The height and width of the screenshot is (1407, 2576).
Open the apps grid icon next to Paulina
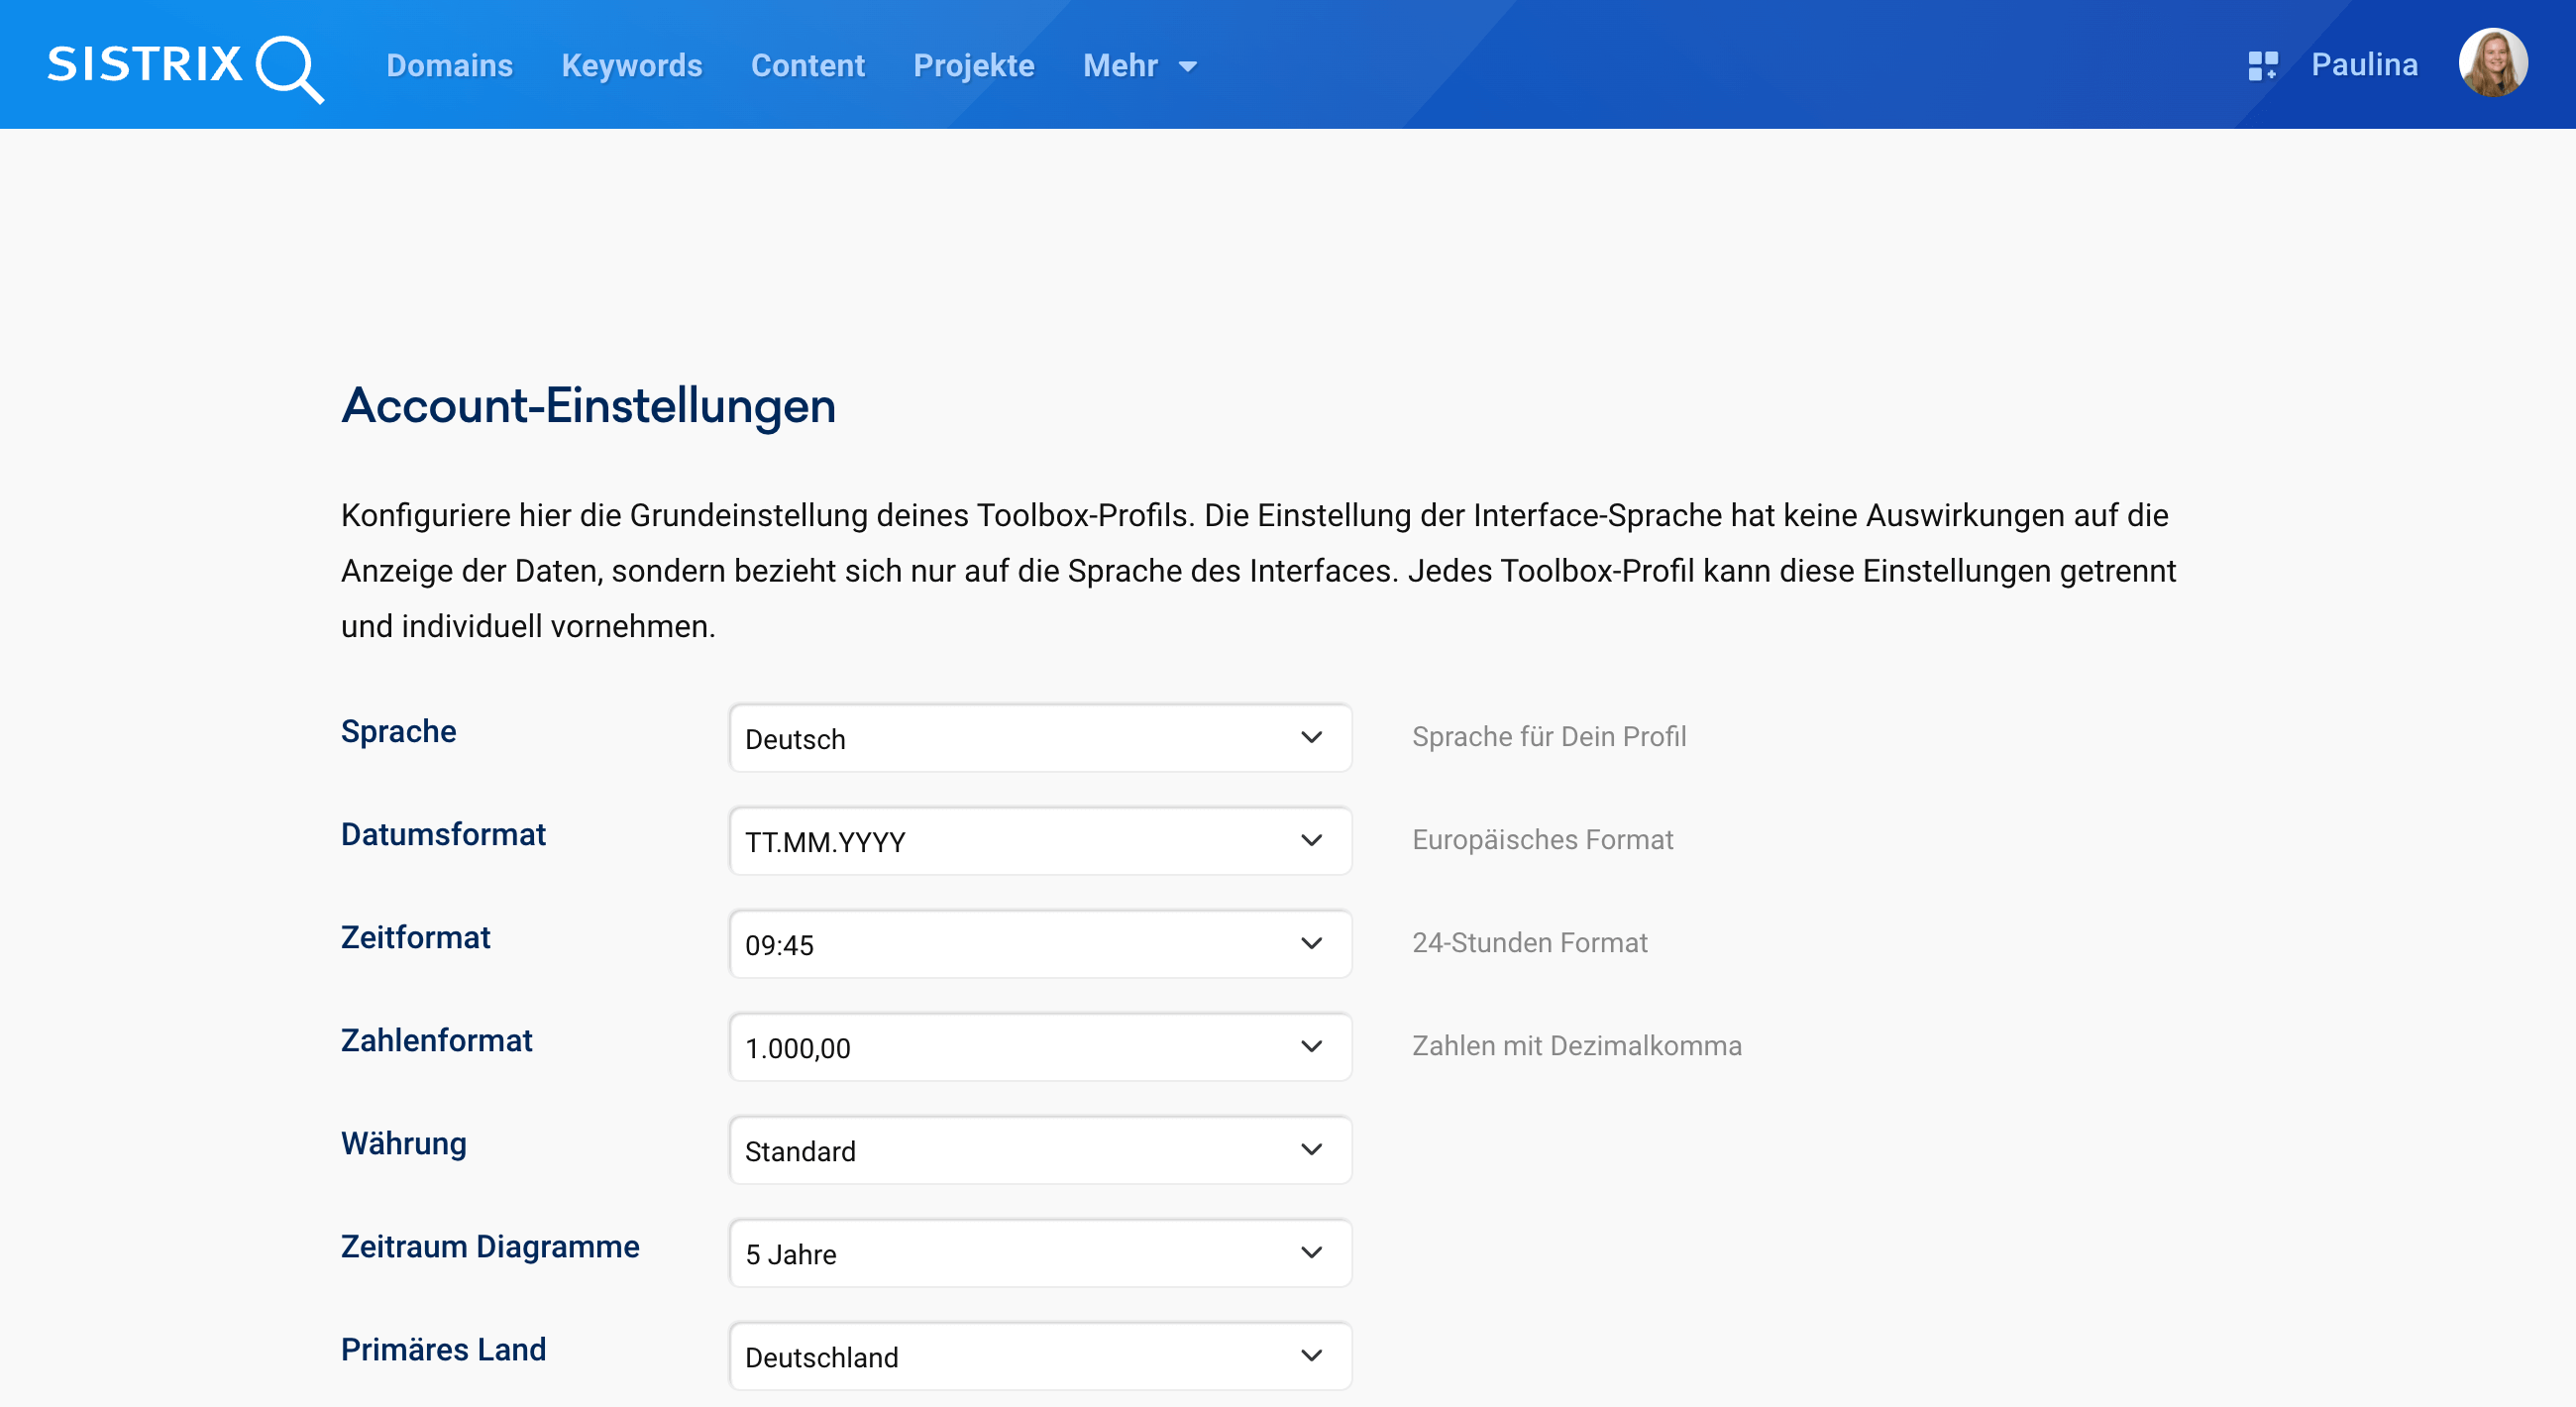(2262, 66)
